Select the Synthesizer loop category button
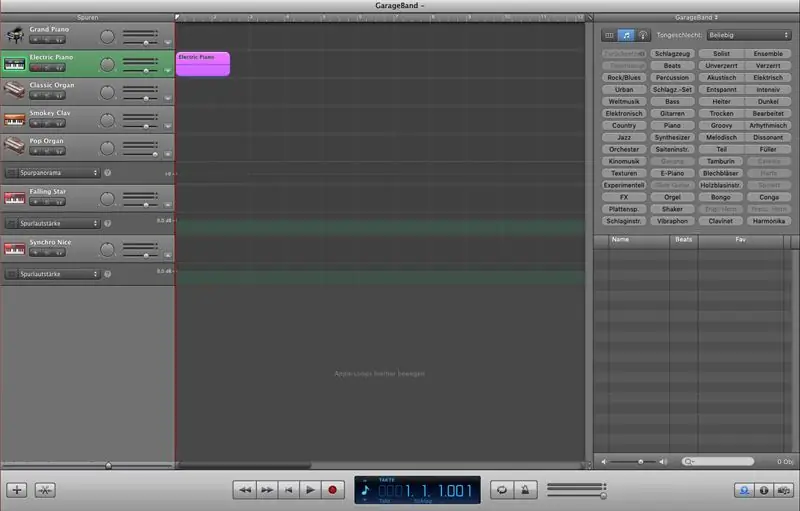The height and width of the screenshot is (511, 800). tap(672, 137)
